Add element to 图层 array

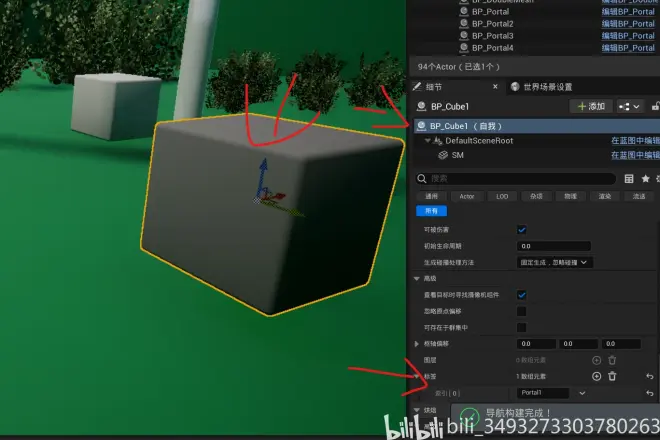[596, 360]
